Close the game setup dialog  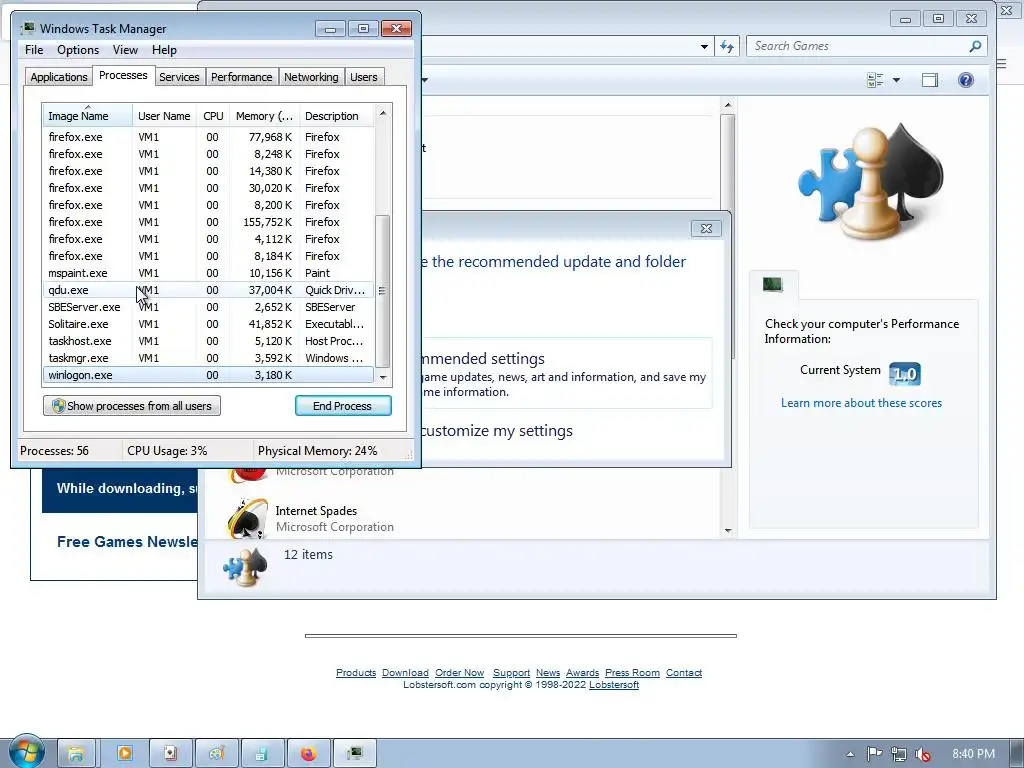click(706, 229)
